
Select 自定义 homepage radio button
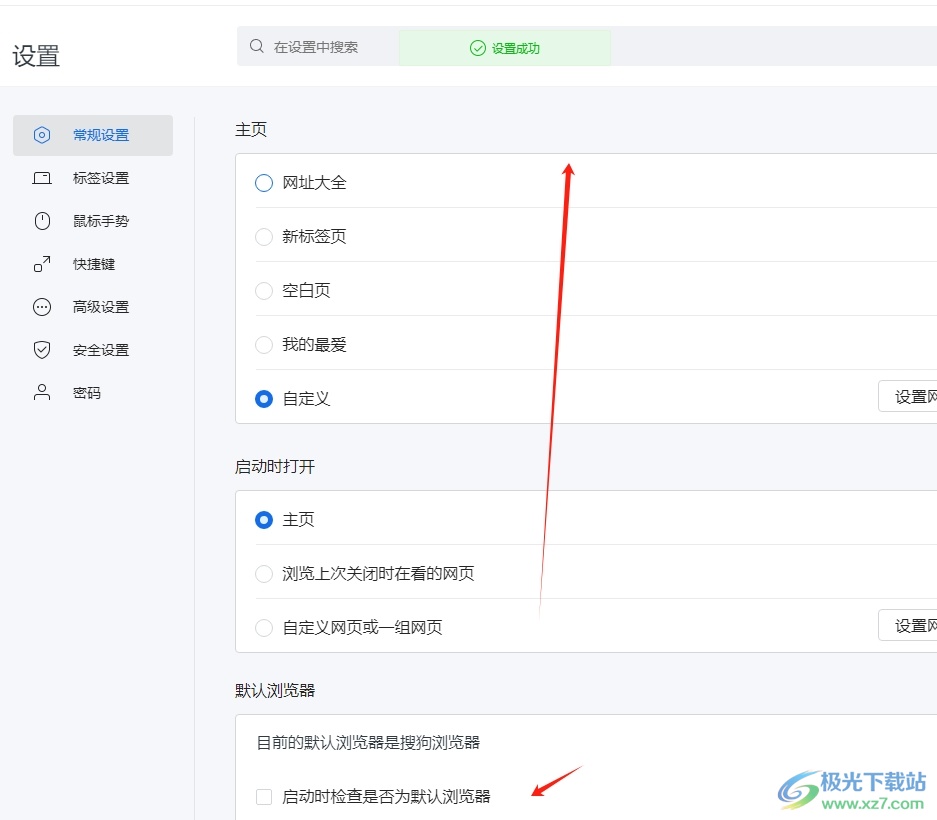(x=264, y=399)
